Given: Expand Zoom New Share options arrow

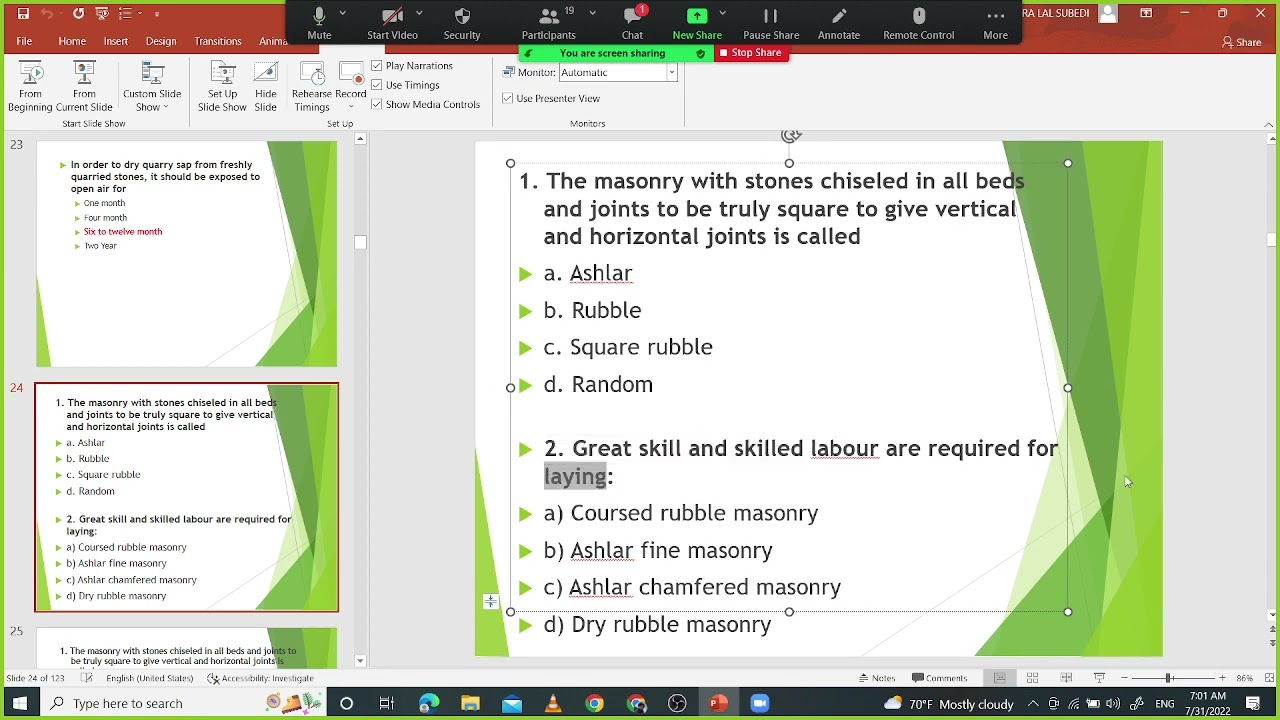Looking at the screenshot, I should [722, 14].
